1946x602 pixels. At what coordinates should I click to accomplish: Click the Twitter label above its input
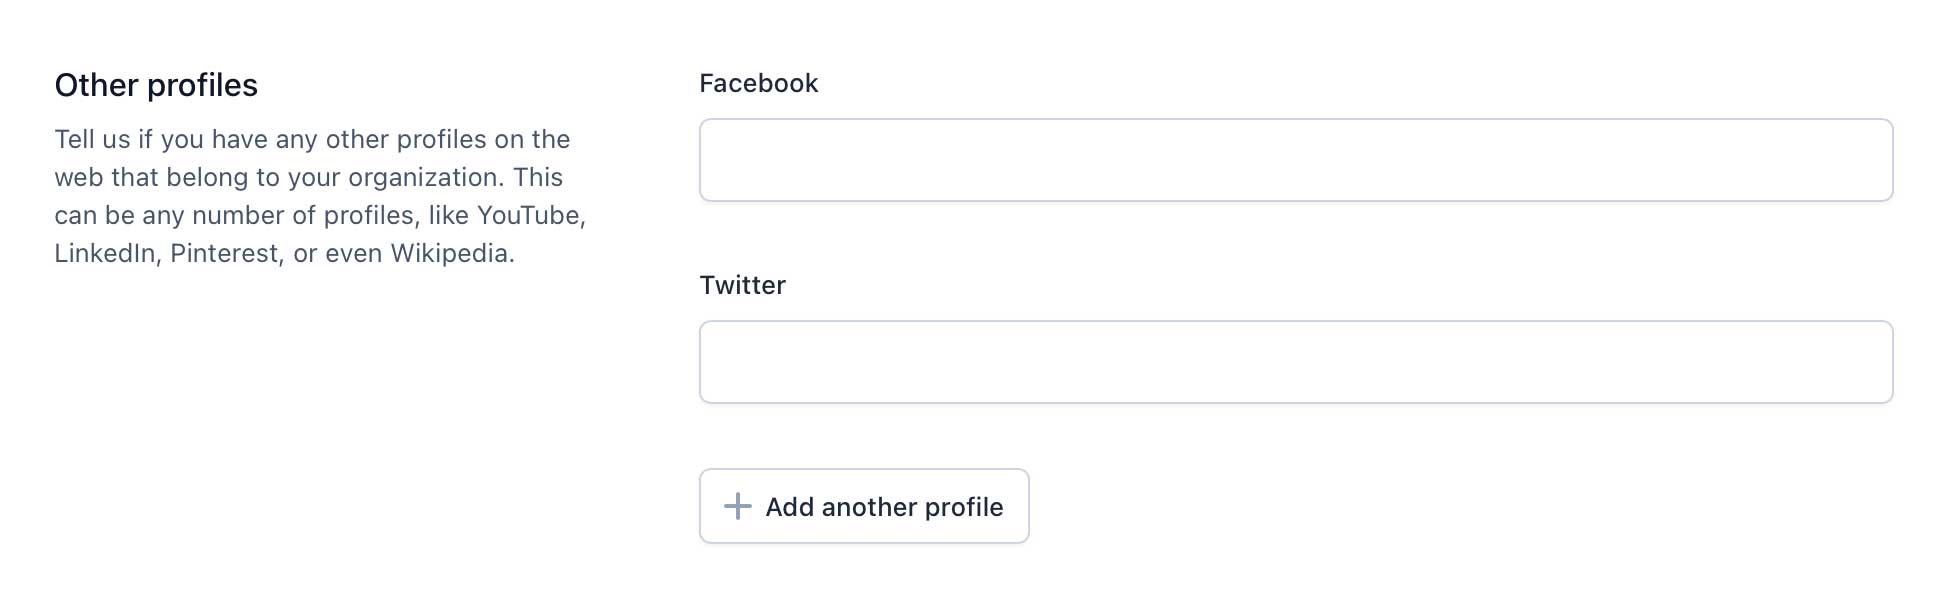(x=743, y=285)
